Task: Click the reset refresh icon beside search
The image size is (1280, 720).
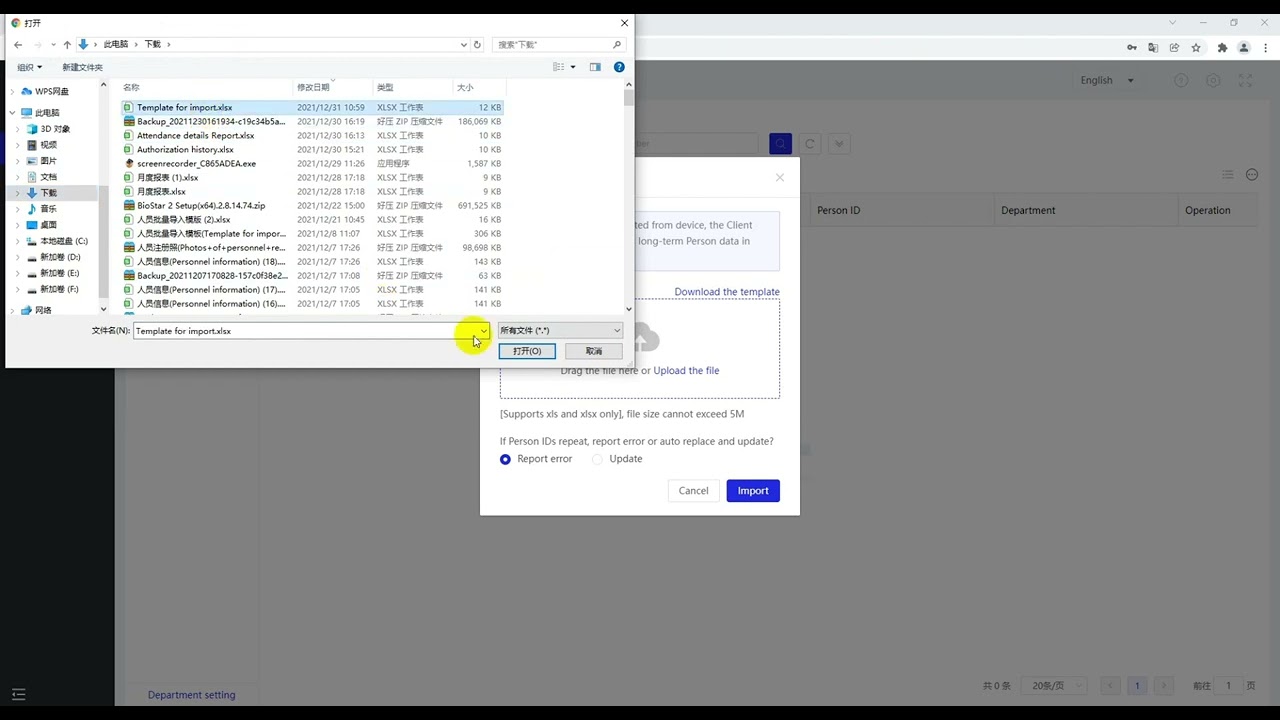Action: pos(810,144)
